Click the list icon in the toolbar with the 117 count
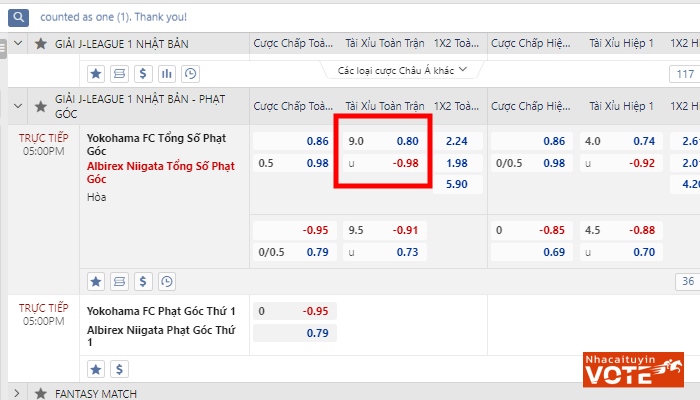The height and width of the screenshot is (400, 700). click(x=119, y=74)
